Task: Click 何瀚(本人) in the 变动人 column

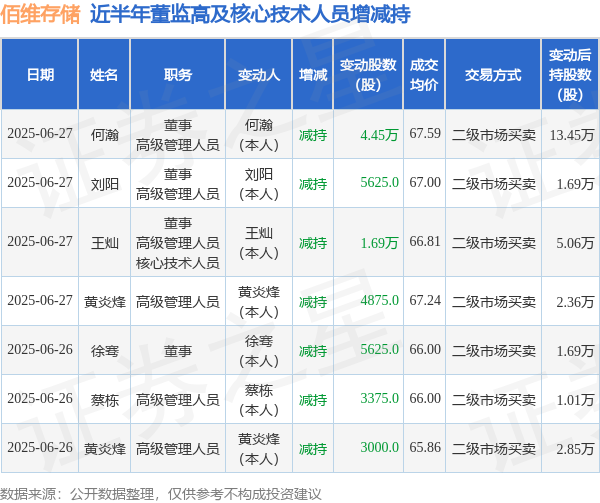Action: click(259, 135)
